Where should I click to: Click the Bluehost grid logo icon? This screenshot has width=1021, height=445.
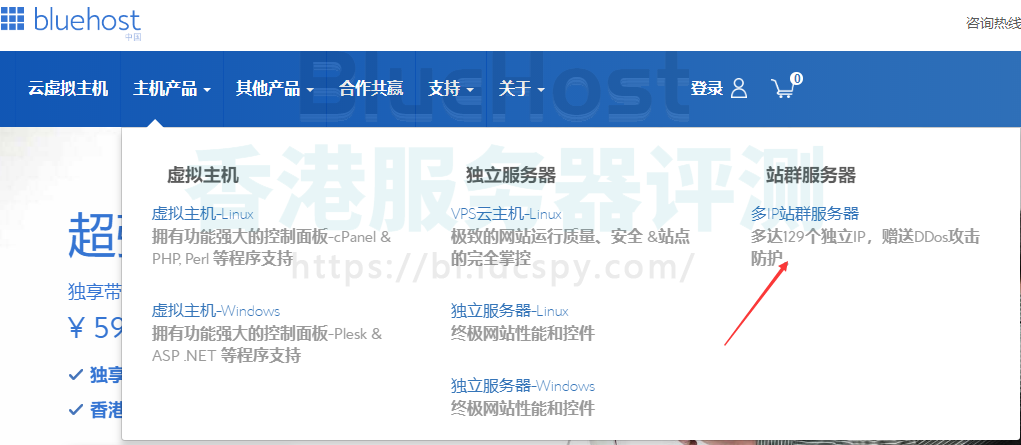[12, 19]
